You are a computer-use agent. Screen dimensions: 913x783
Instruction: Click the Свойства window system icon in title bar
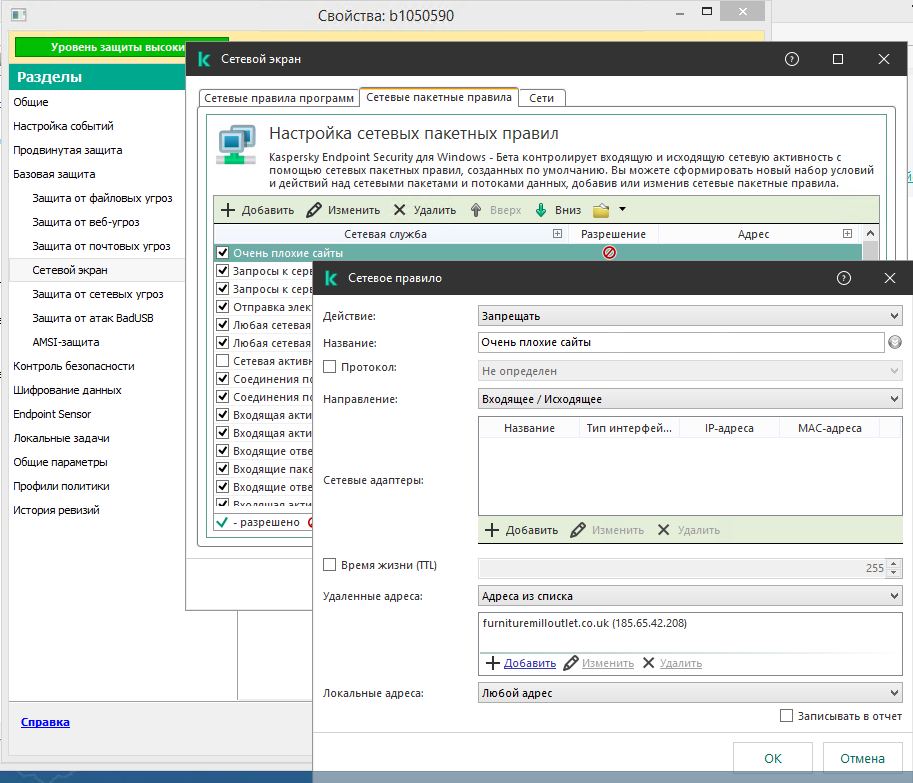(19, 15)
